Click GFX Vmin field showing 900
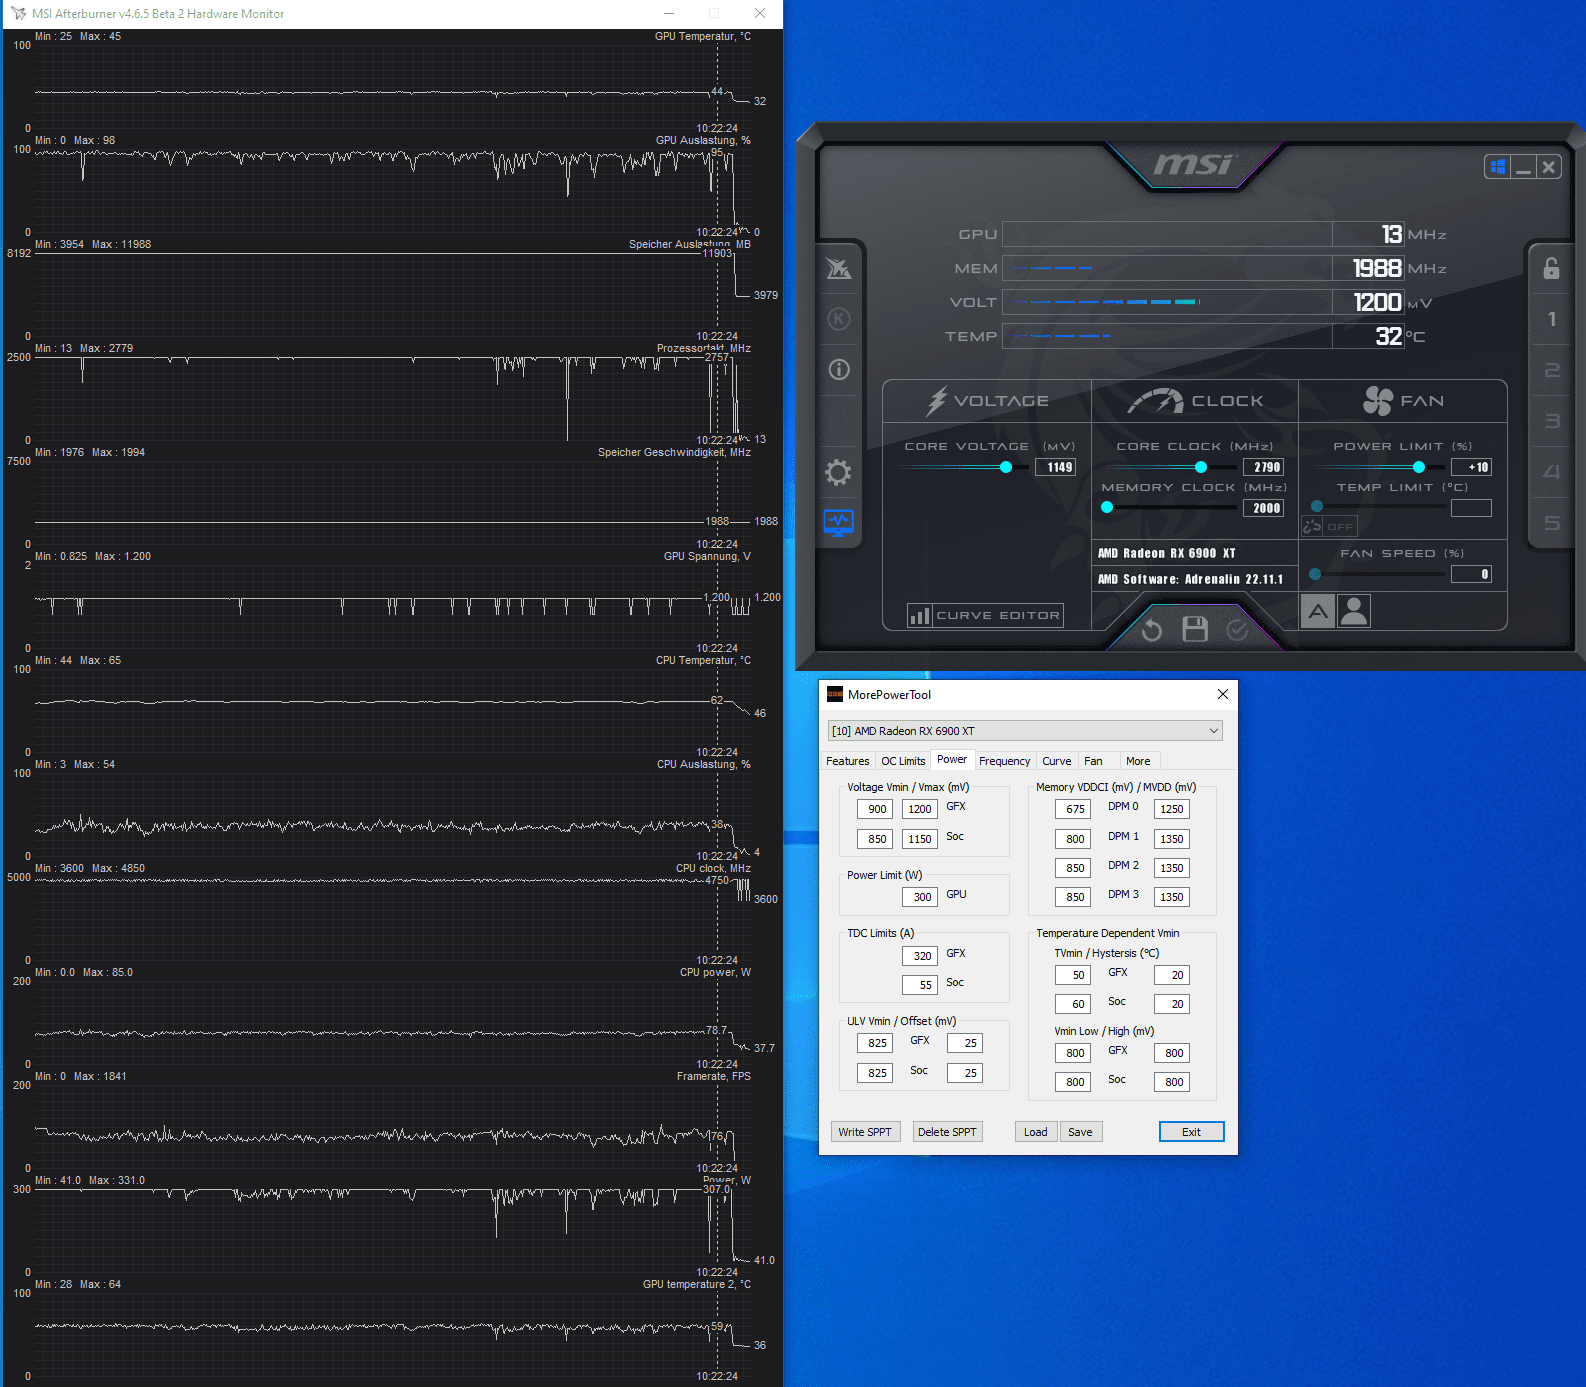This screenshot has height=1387, width=1586. 875,809
